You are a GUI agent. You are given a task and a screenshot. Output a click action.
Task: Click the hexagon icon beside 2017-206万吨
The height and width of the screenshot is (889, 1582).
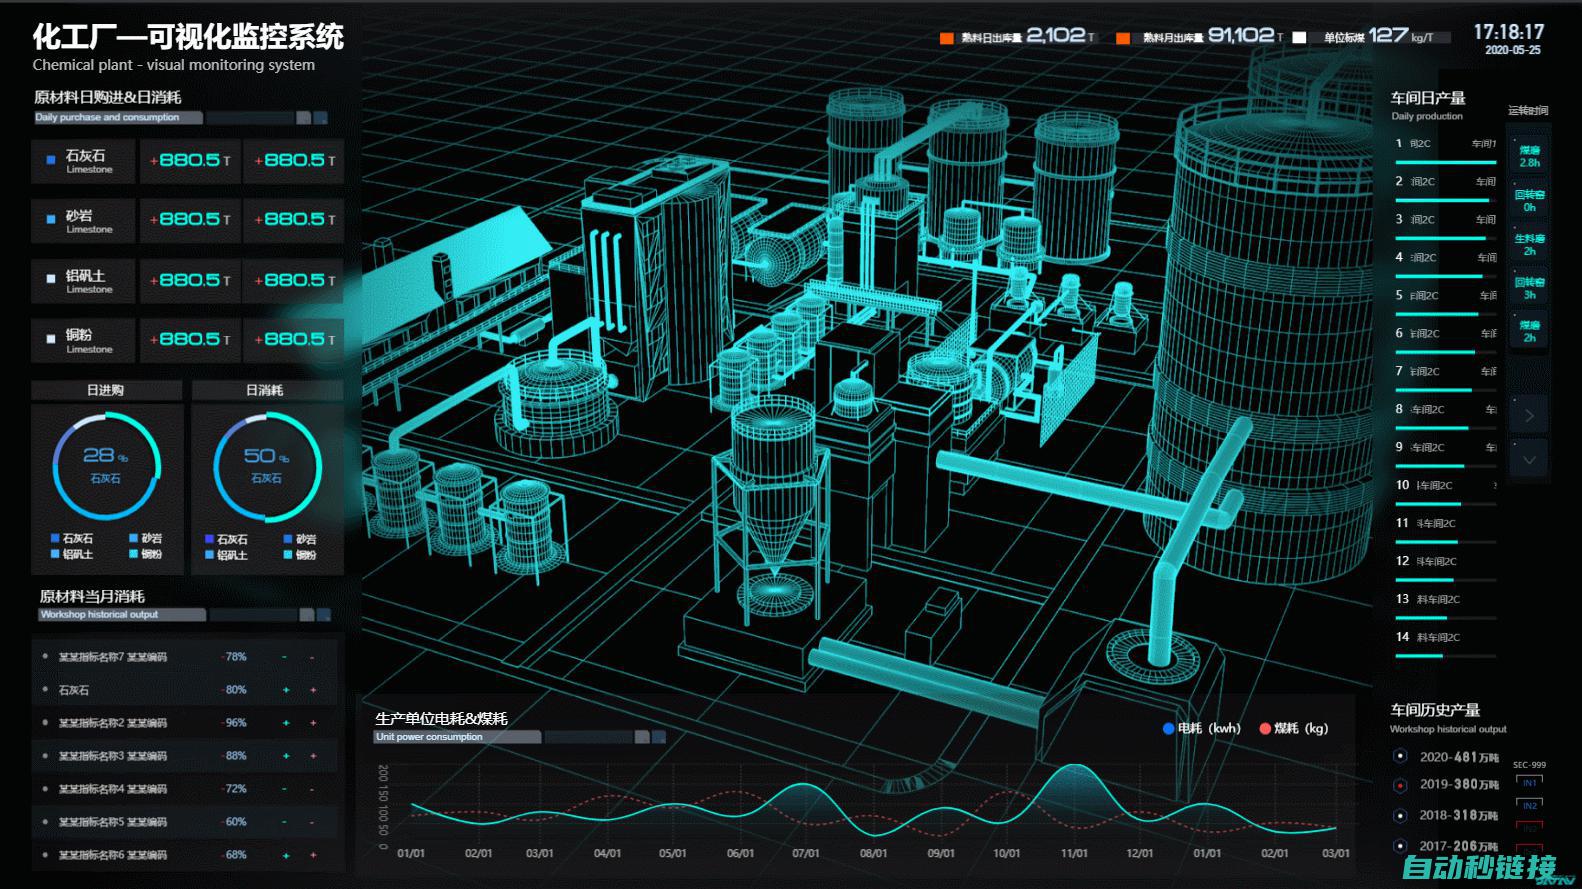[x=1400, y=845]
